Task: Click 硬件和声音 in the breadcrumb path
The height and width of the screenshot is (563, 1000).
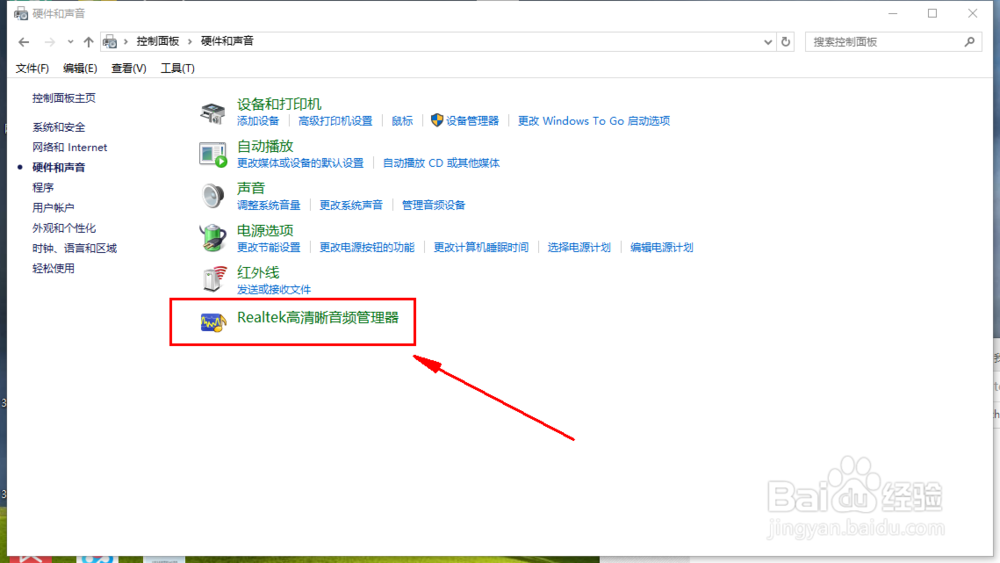Action: [227, 41]
